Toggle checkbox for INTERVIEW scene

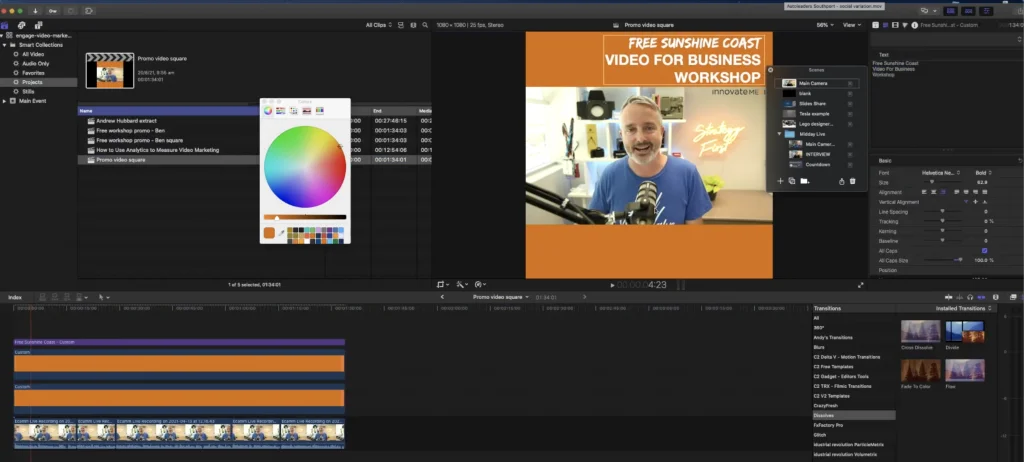coord(850,154)
